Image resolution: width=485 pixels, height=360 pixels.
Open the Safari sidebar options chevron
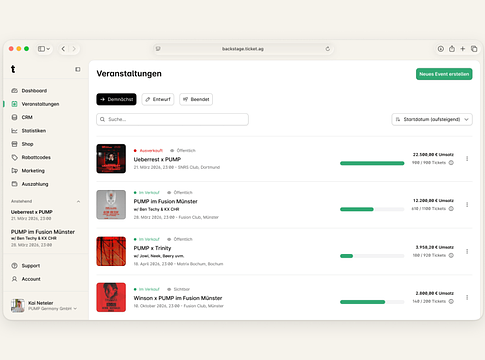click(48, 49)
